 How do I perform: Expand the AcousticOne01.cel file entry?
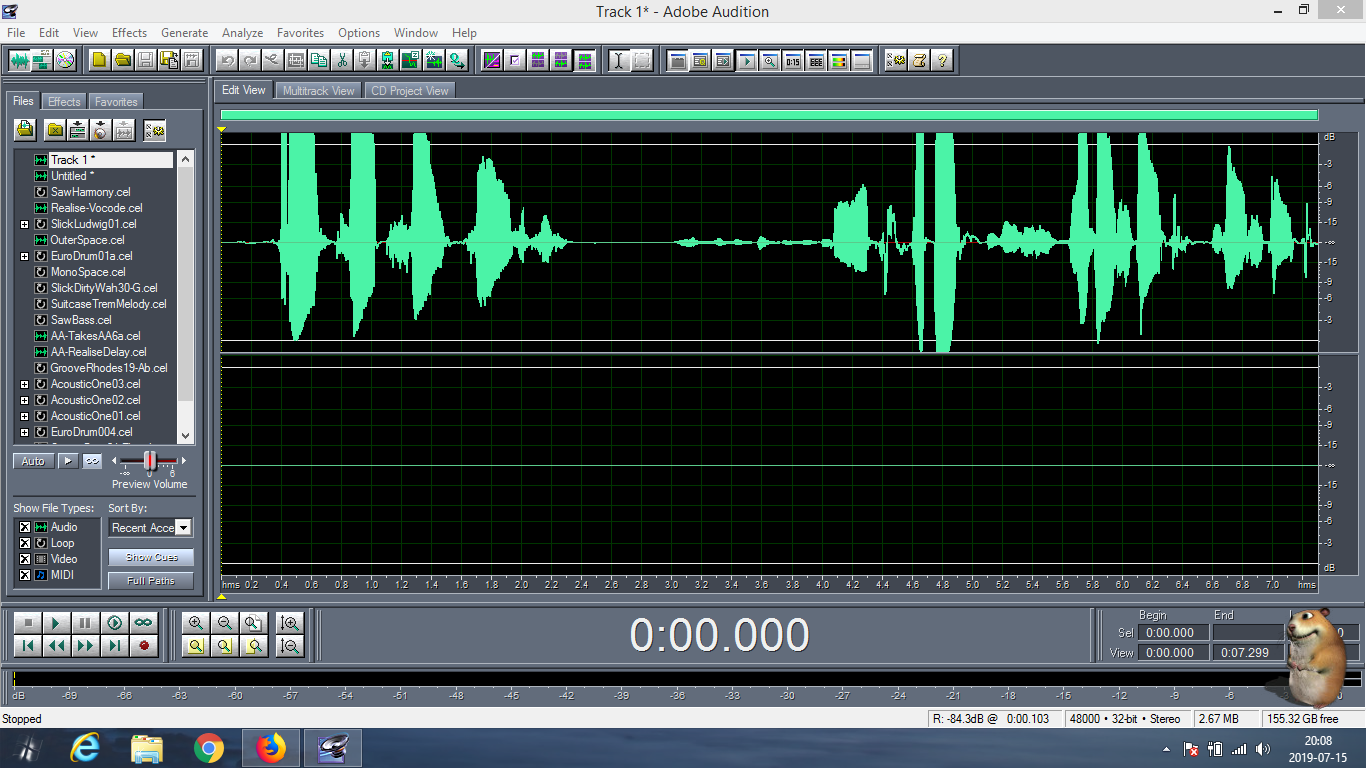[x=24, y=416]
